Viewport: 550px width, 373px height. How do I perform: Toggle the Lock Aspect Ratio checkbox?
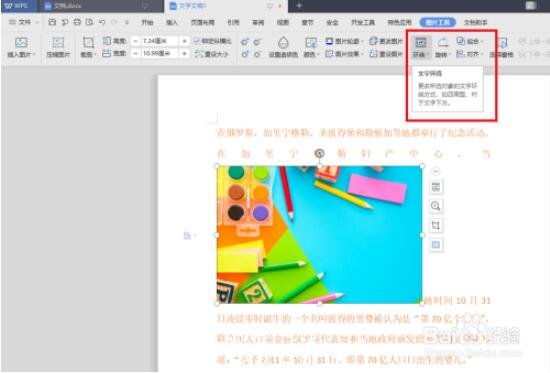197,41
